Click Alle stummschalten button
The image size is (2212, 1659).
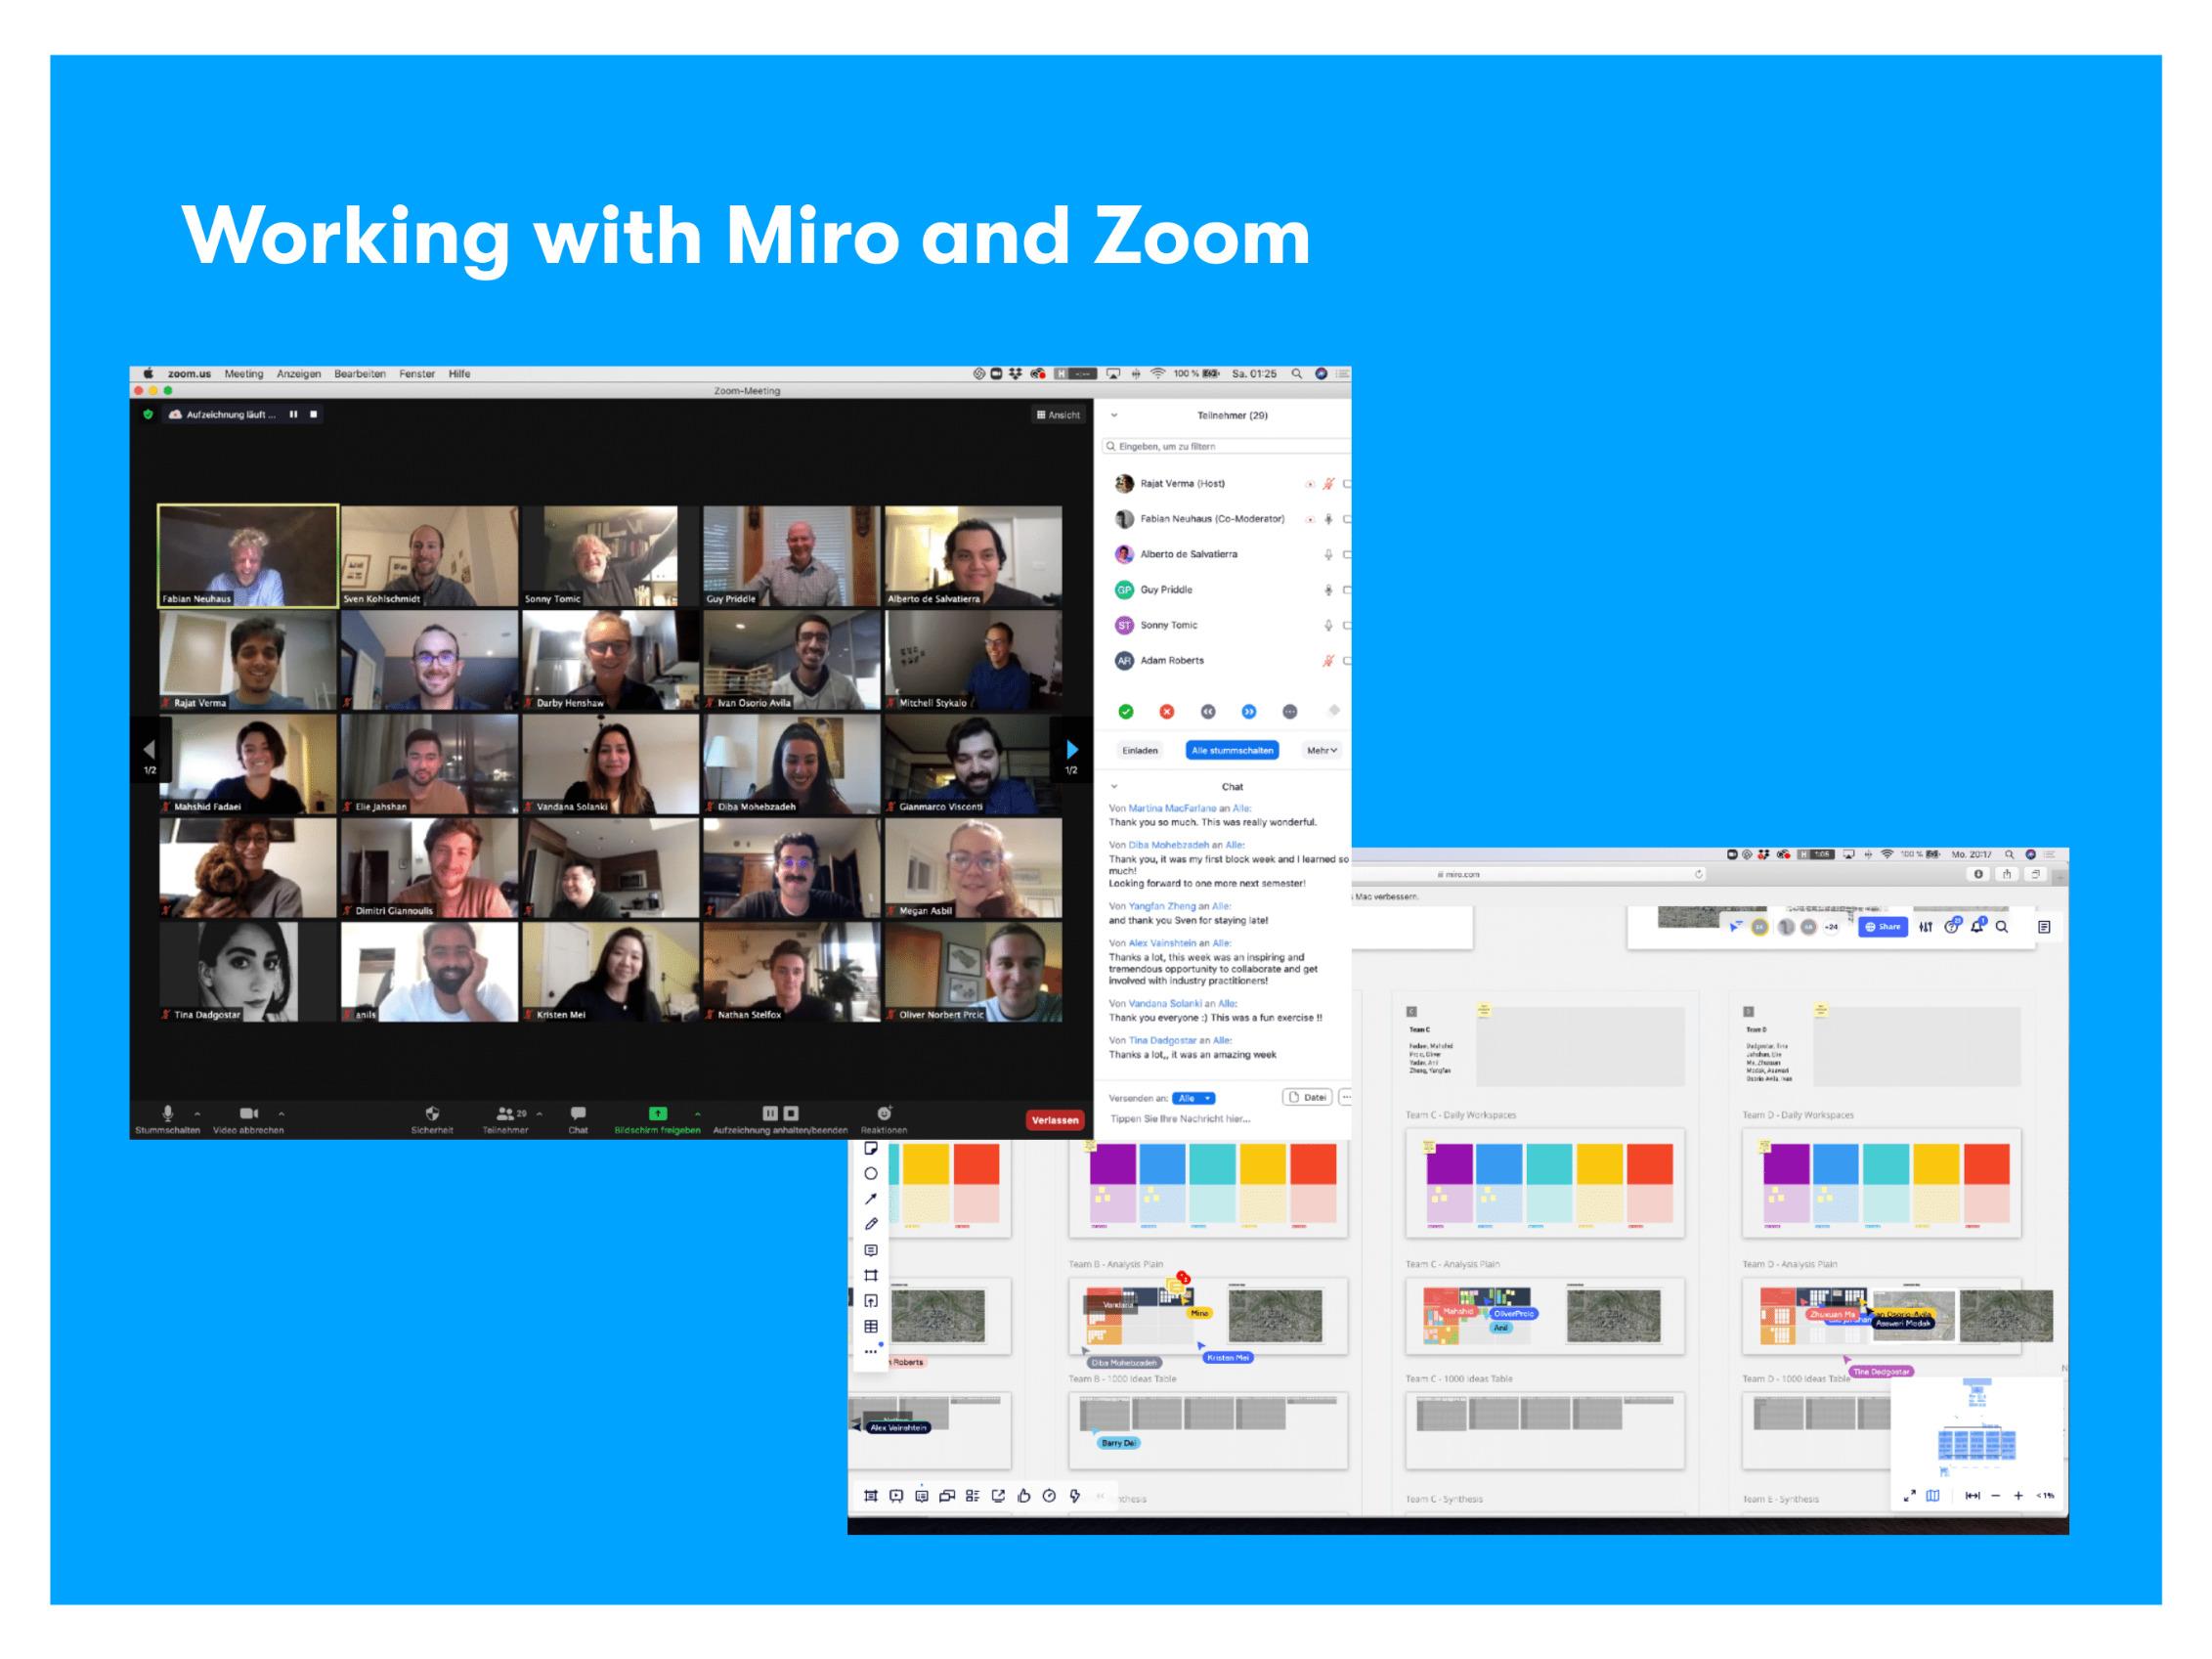click(x=1232, y=750)
